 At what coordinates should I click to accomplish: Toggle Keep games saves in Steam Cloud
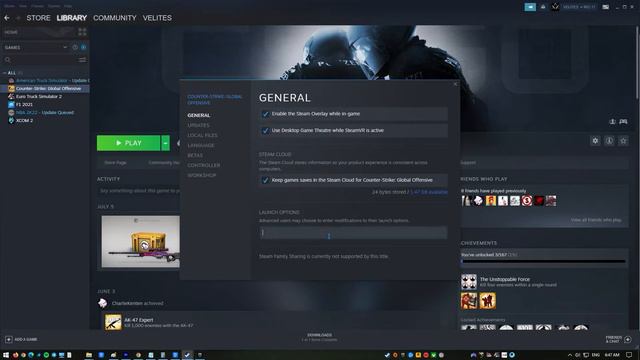click(265, 180)
